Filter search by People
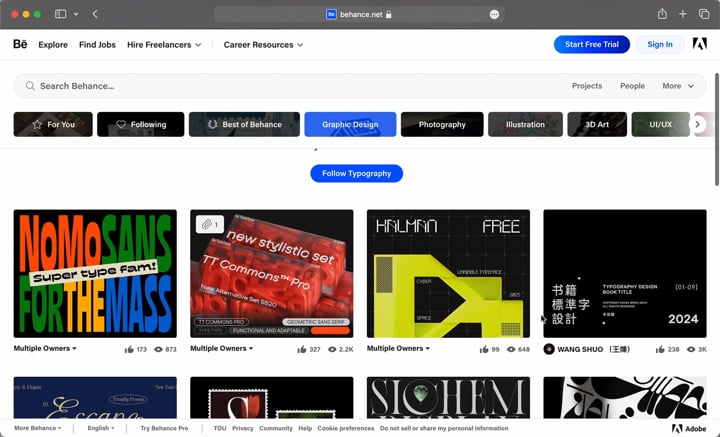Image resolution: width=720 pixels, height=437 pixels. coord(632,86)
